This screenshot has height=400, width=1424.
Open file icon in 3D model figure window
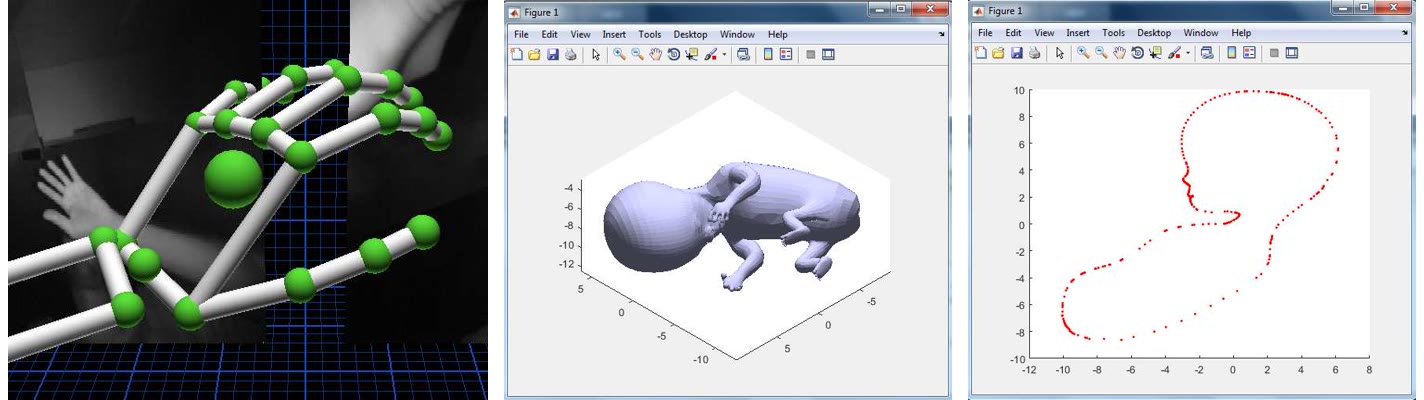534,54
